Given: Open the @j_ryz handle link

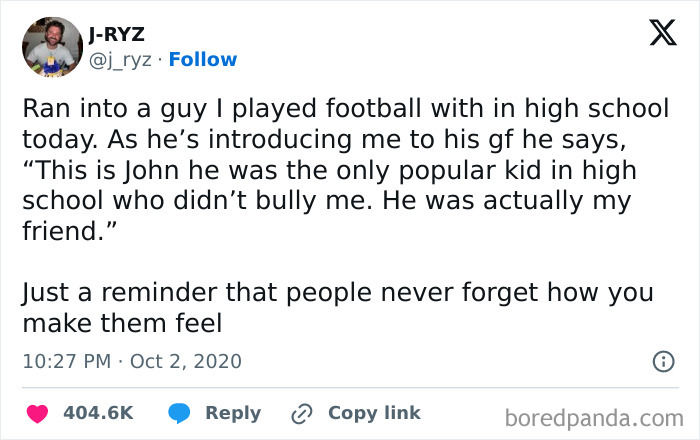Looking at the screenshot, I should (x=120, y=59).
